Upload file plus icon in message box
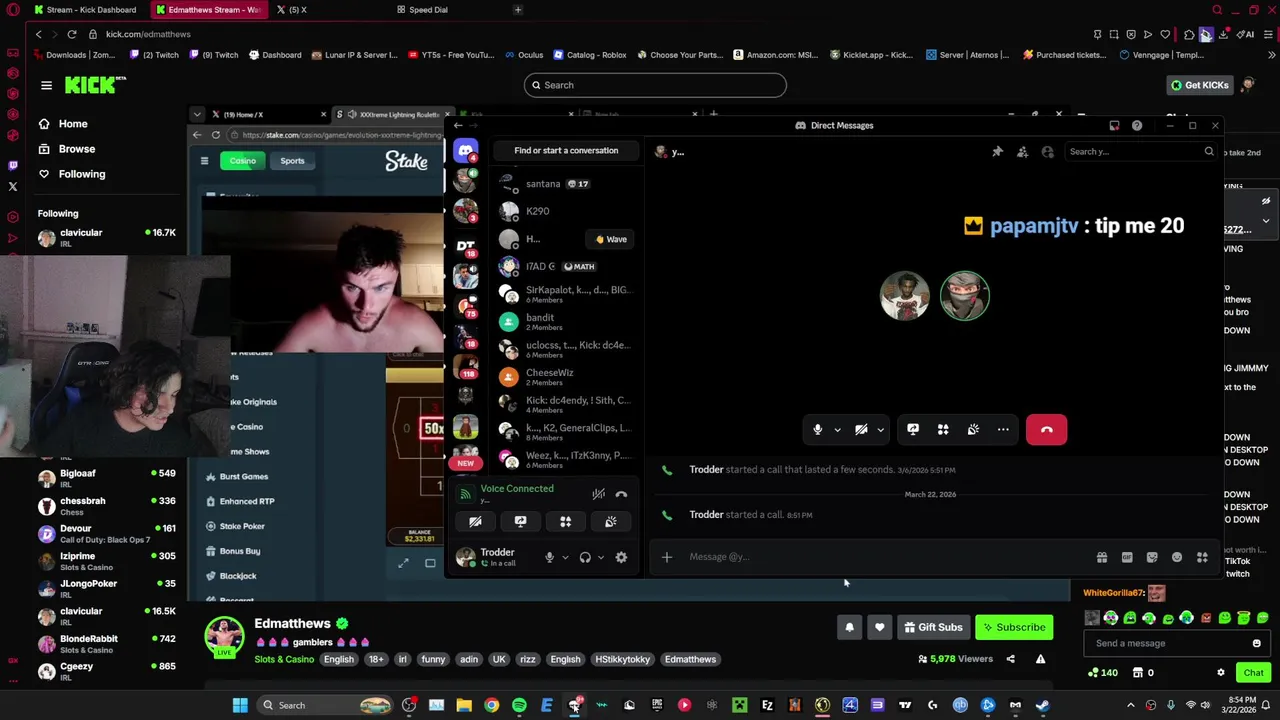 [x=667, y=557]
